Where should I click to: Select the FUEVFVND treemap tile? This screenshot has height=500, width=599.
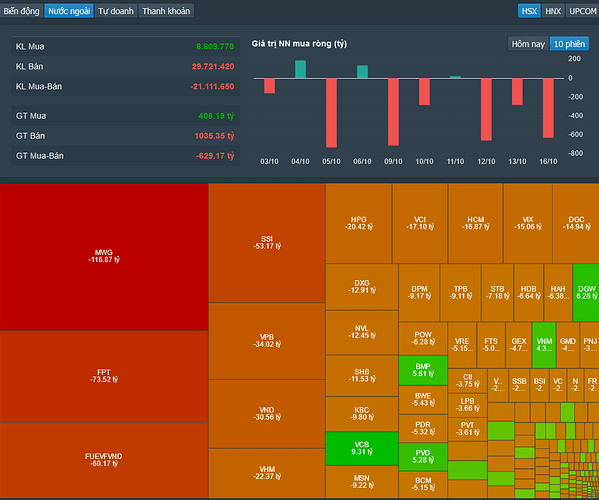click(104, 460)
